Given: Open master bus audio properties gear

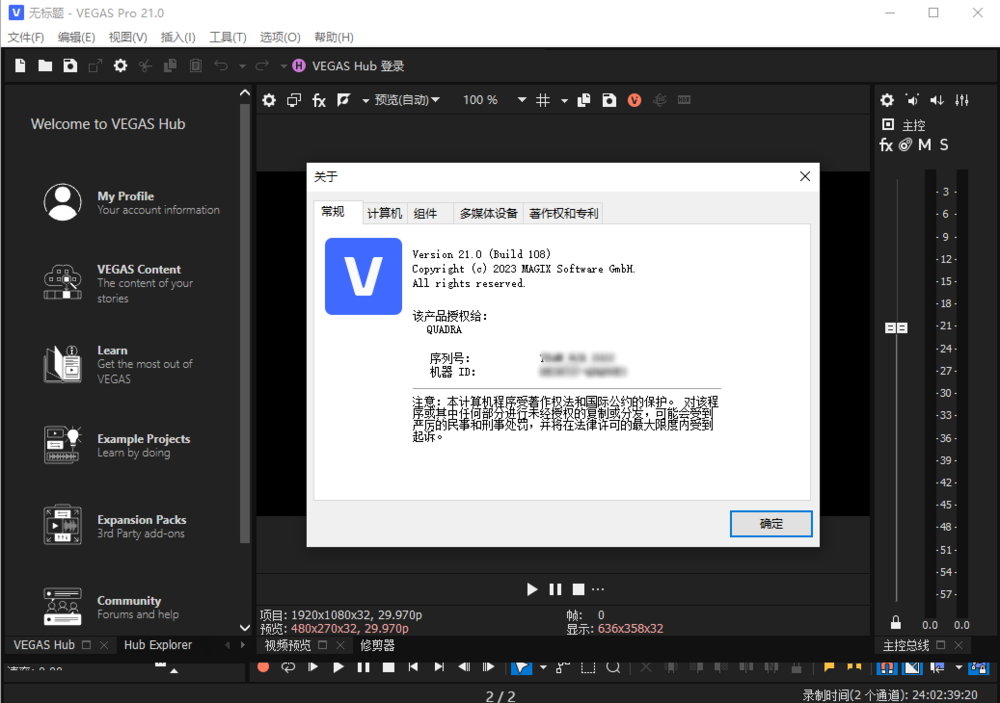Looking at the screenshot, I should coord(887,100).
